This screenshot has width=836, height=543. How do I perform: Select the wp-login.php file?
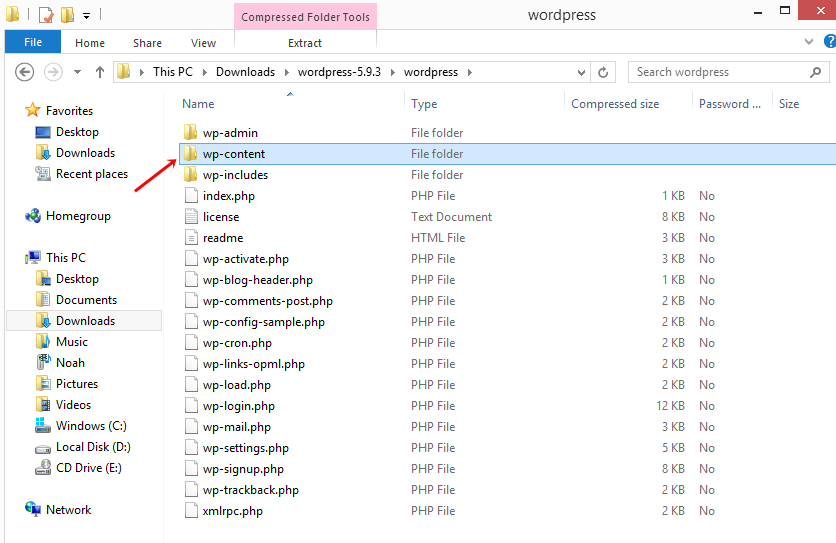pyautogui.click(x=238, y=406)
